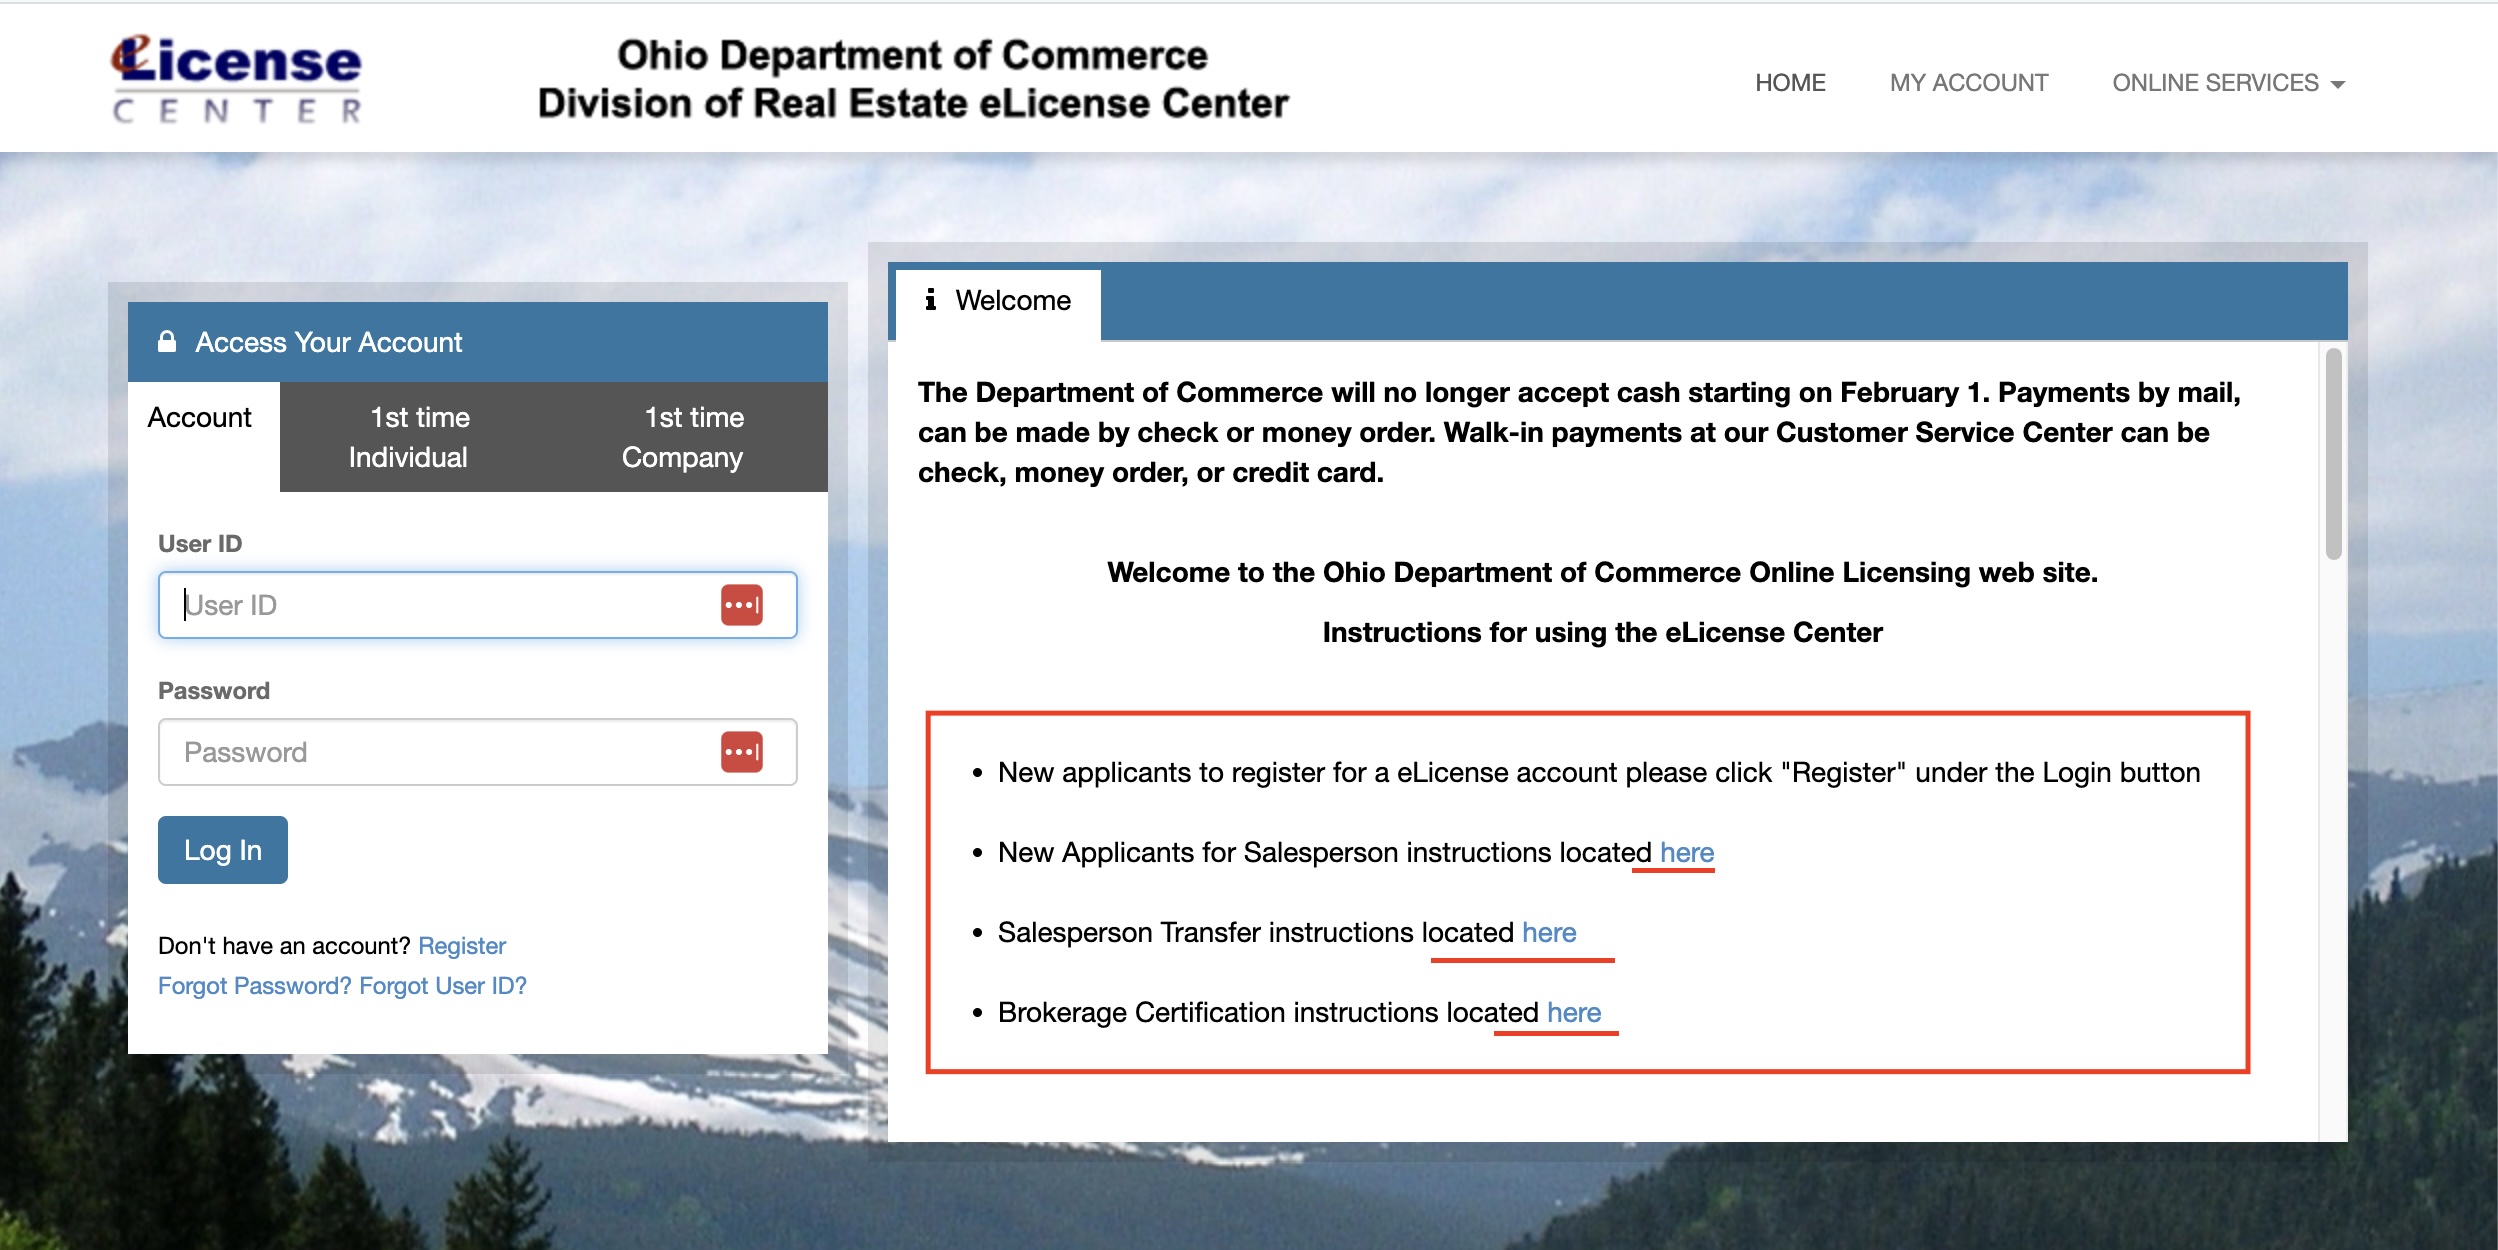
Task: Click the info icon on the Welcome tab
Action: point(933,300)
